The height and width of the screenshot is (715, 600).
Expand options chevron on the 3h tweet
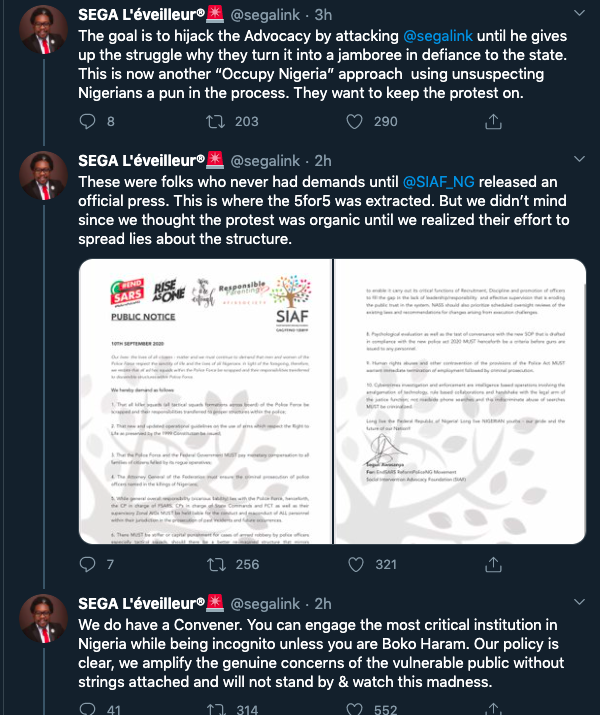[579, 13]
